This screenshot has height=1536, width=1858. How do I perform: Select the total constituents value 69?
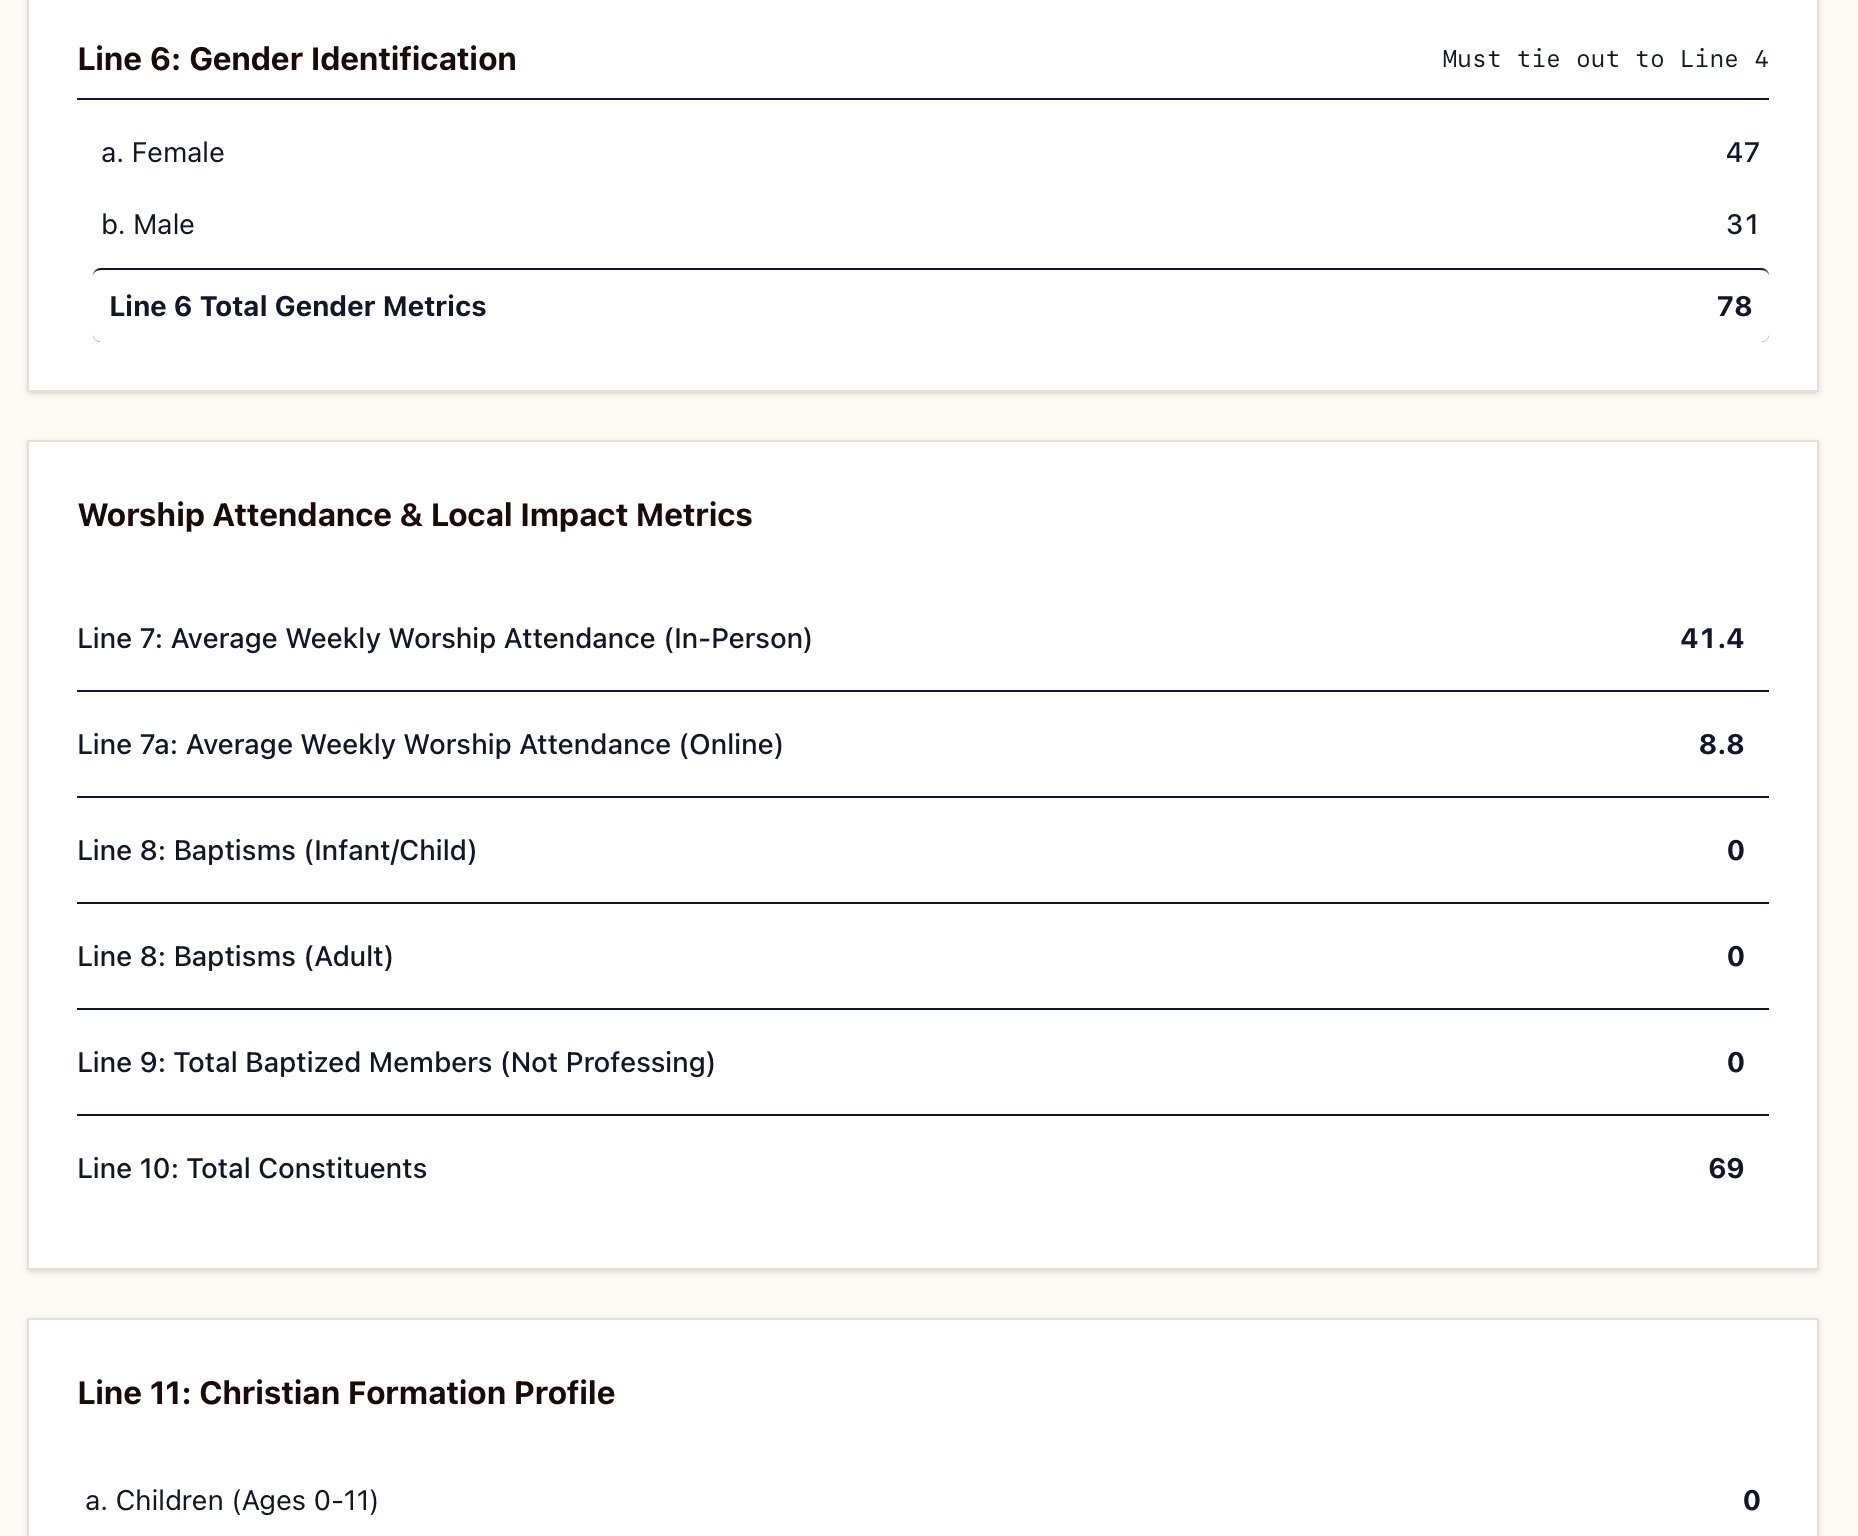1726,1169
